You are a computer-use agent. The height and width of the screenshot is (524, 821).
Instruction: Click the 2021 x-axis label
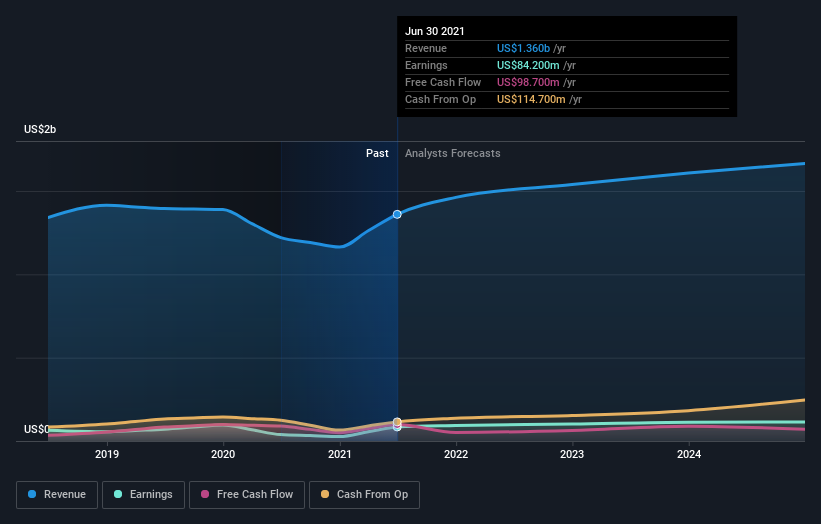tap(339, 454)
